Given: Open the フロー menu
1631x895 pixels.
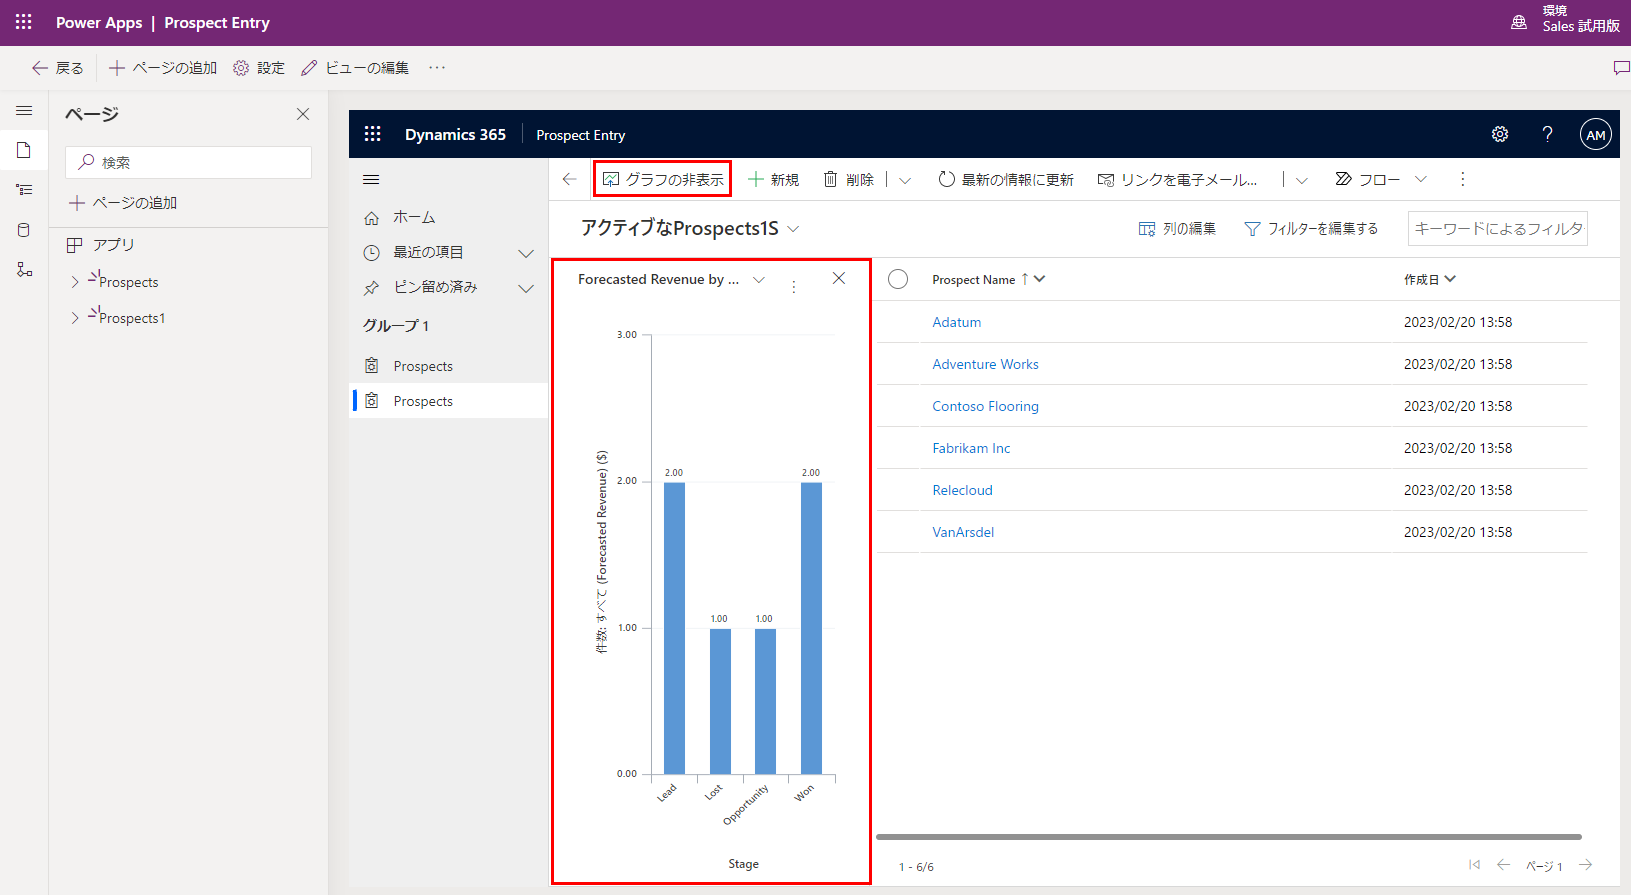Looking at the screenshot, I should (x=1380, y=179).
